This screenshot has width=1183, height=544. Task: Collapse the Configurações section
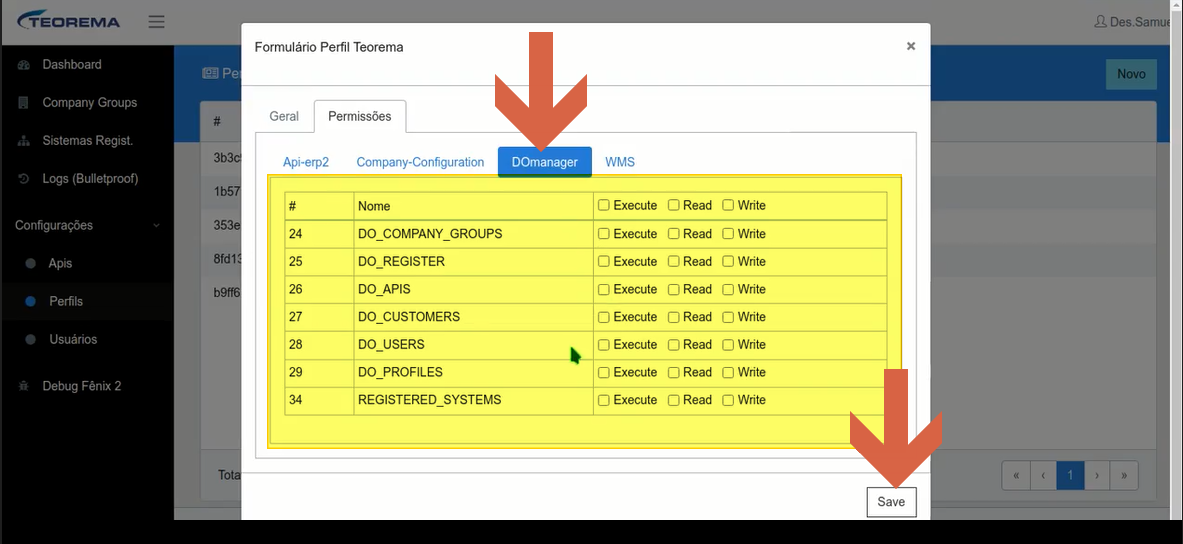tap(87, 225)
